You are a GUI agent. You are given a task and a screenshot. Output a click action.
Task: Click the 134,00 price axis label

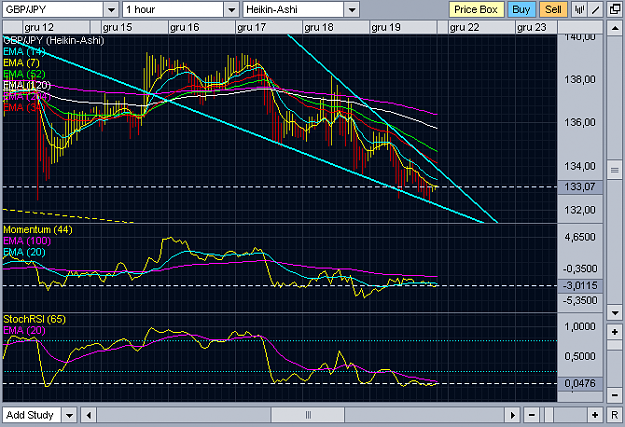(x=580, y=165)
